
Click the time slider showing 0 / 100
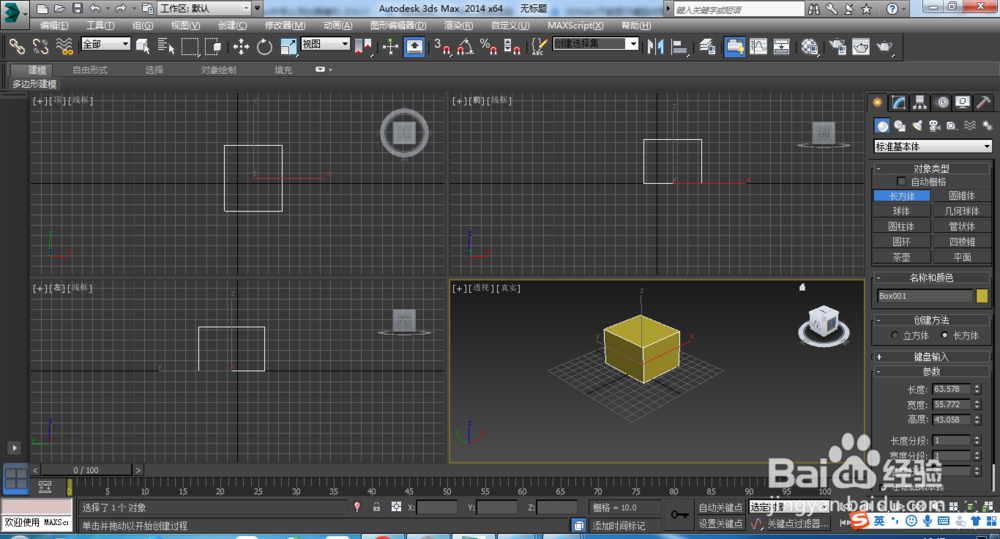pyautogui.click(x=86, y=470)
